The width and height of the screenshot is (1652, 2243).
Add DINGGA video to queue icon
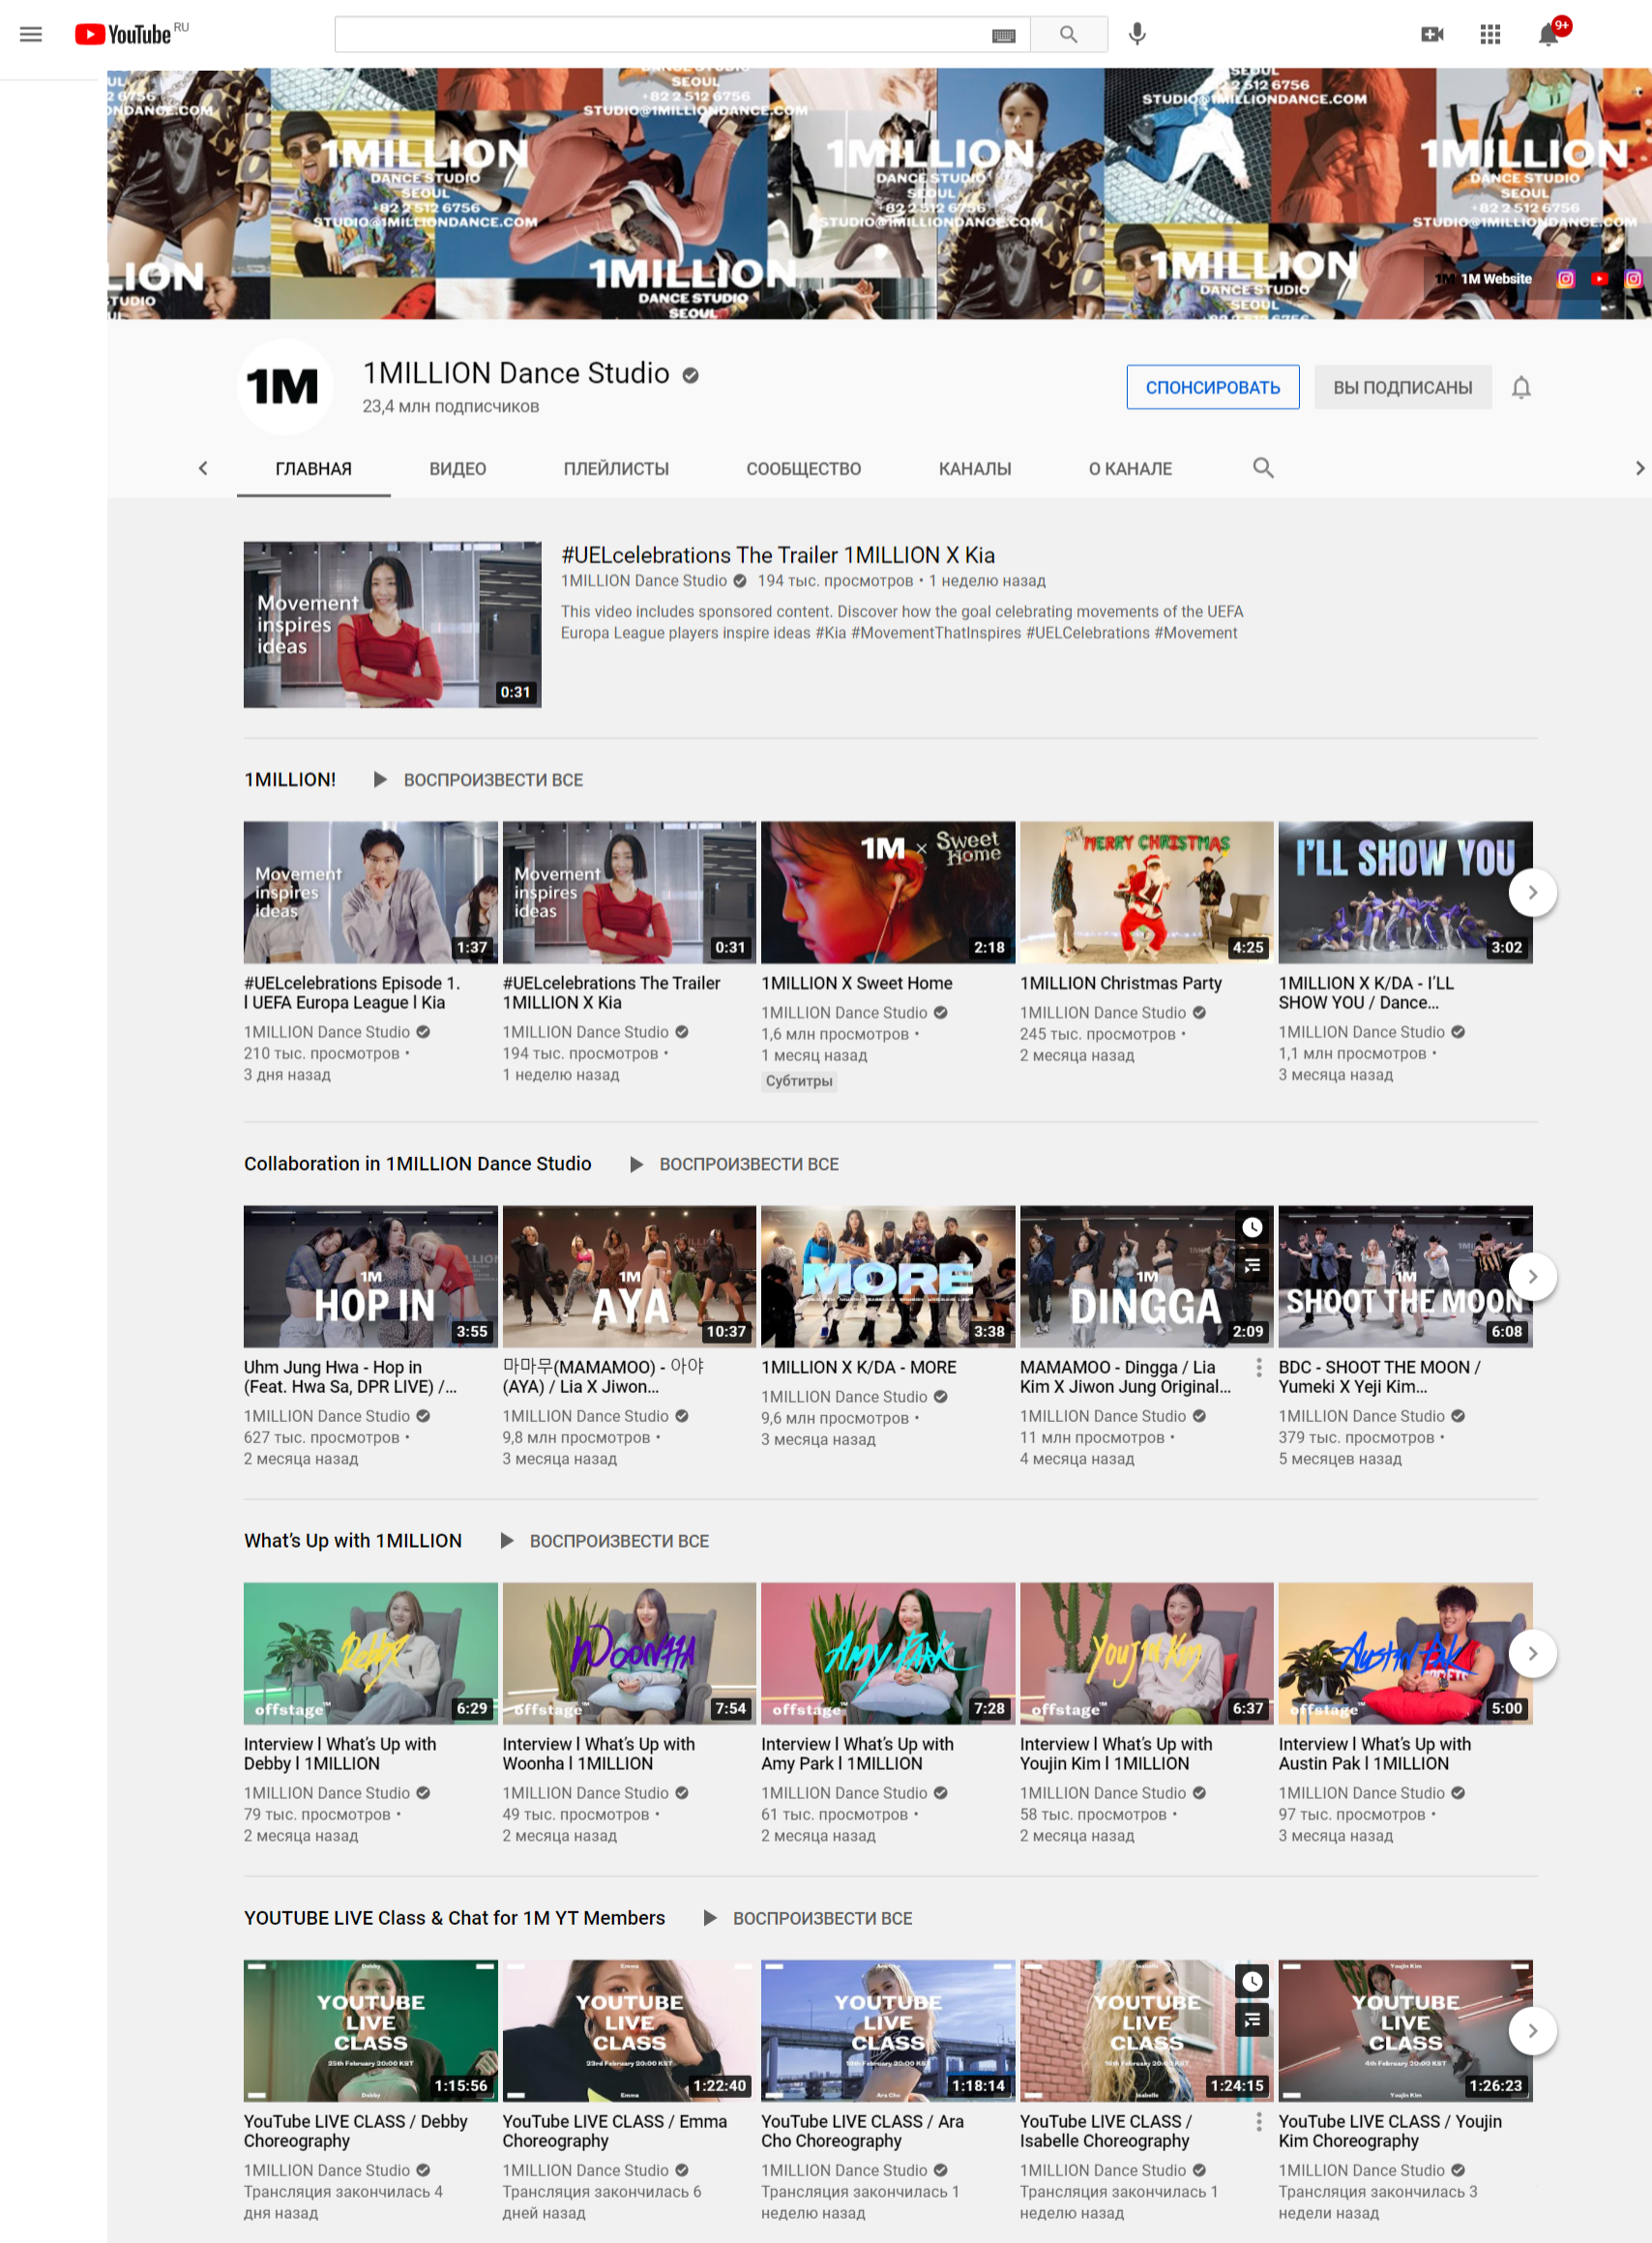[x=1252, y=1266]
